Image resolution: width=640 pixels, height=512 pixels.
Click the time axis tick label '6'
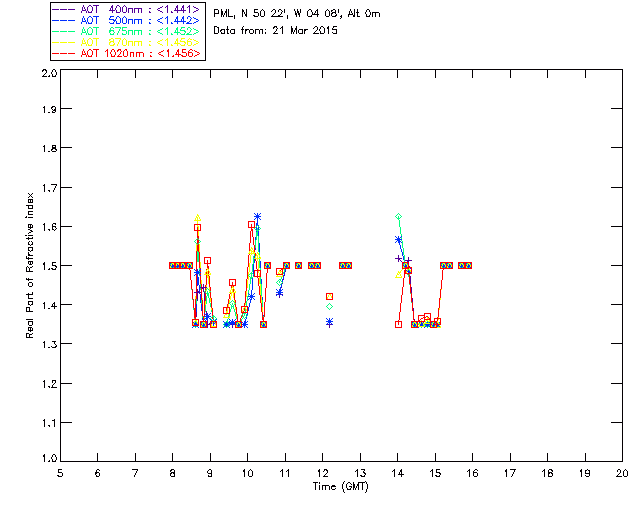(98, 473)
